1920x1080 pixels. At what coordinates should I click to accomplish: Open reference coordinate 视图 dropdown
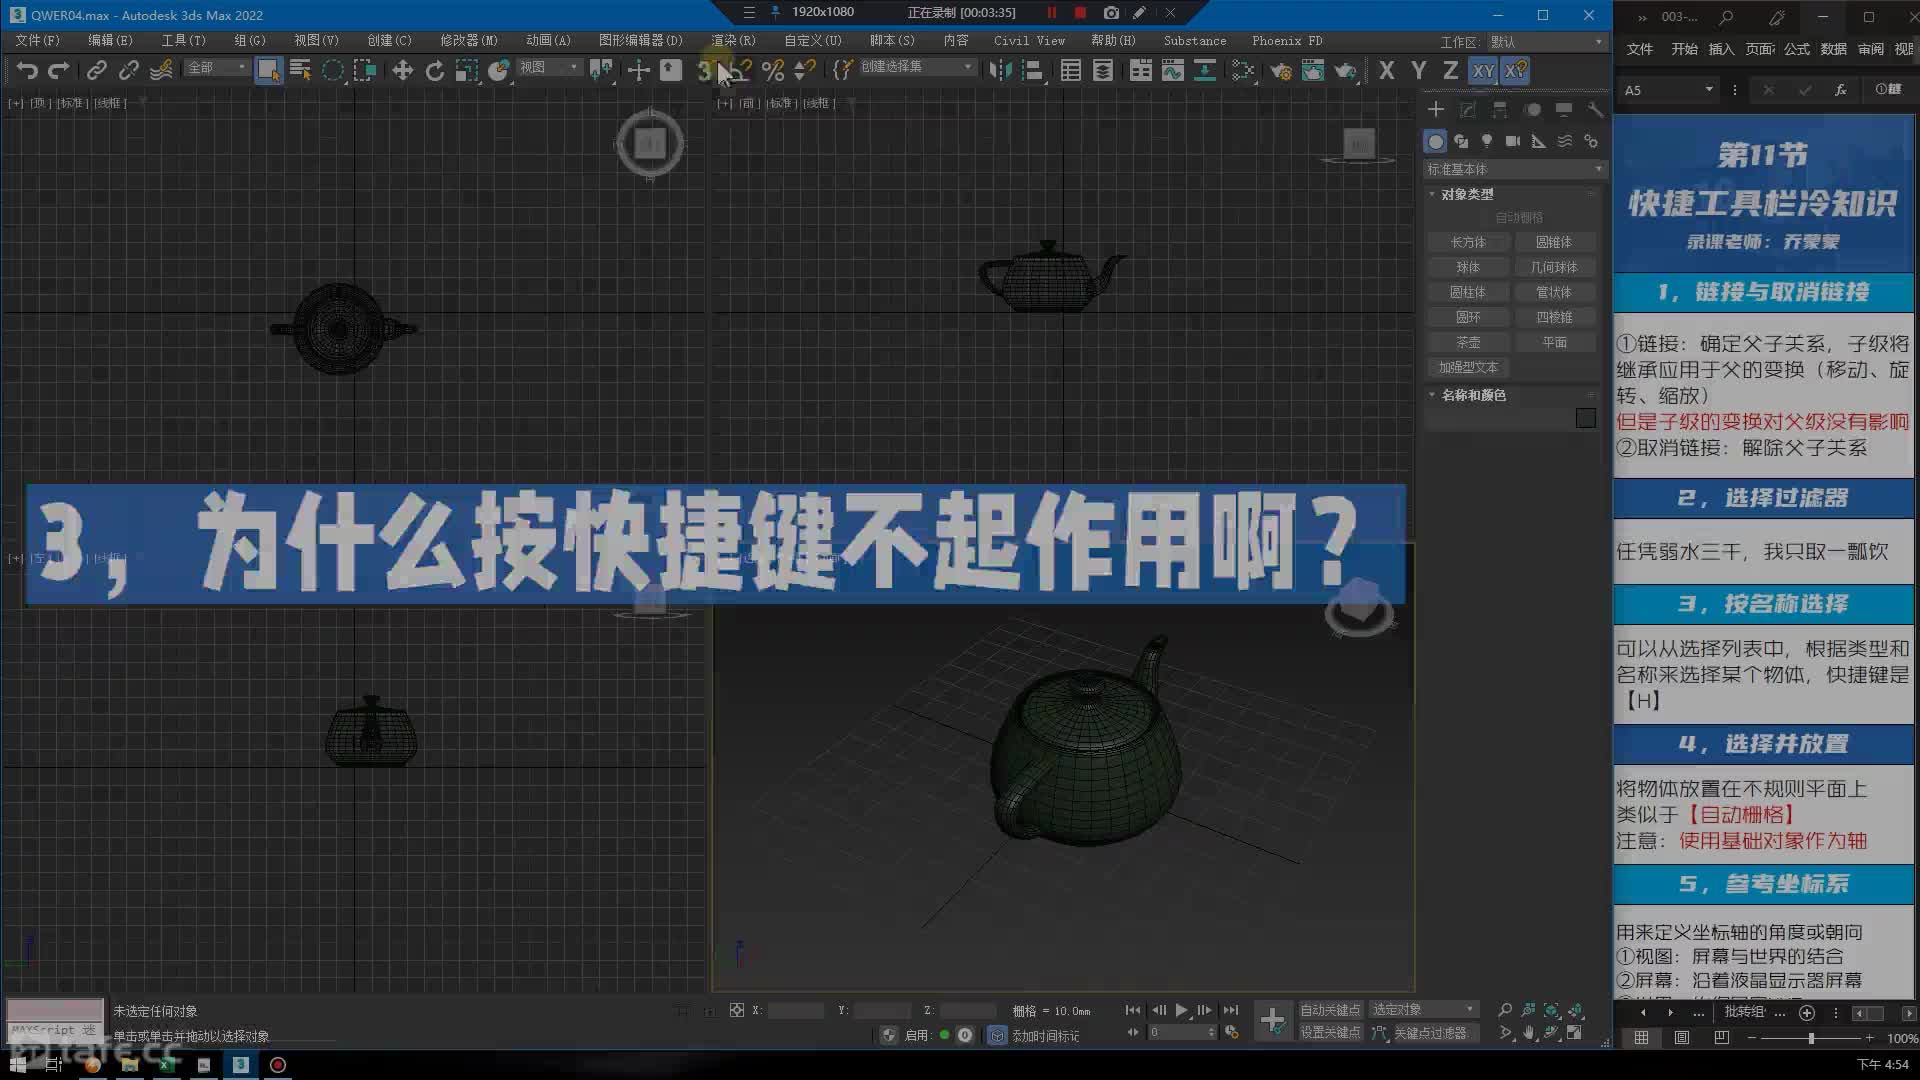549,67
